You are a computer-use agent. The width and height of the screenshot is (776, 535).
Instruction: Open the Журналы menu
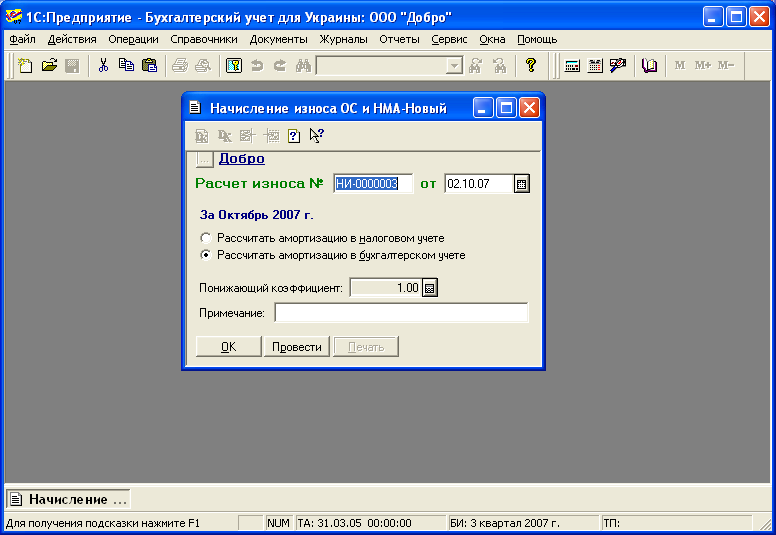pyautogui.click(x=343, y=39)
